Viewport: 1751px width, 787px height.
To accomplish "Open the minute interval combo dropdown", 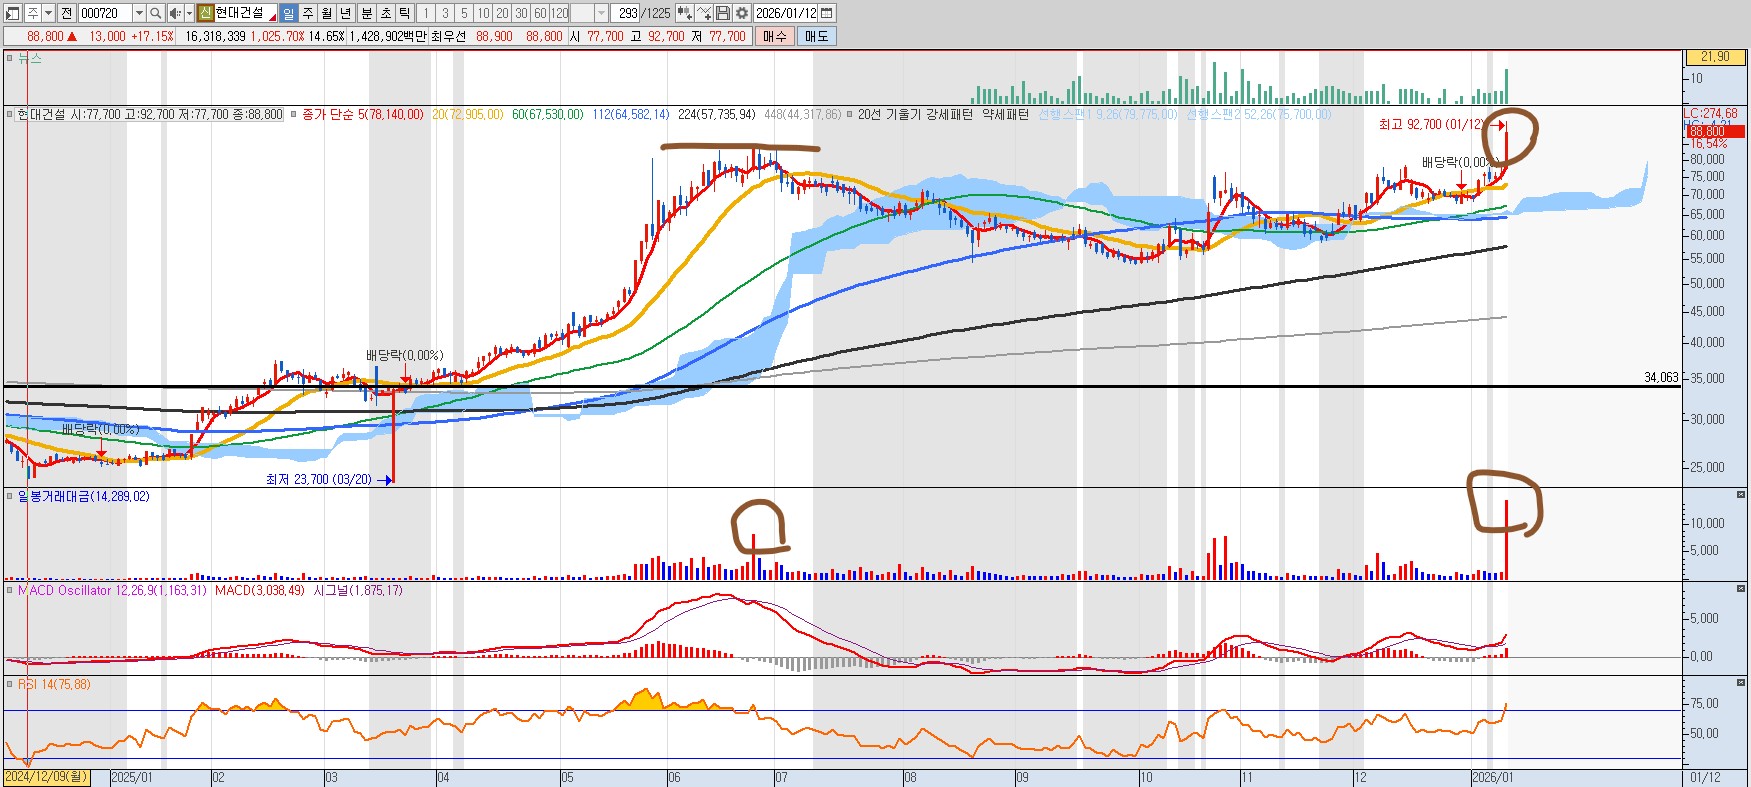I will [601, 13].
